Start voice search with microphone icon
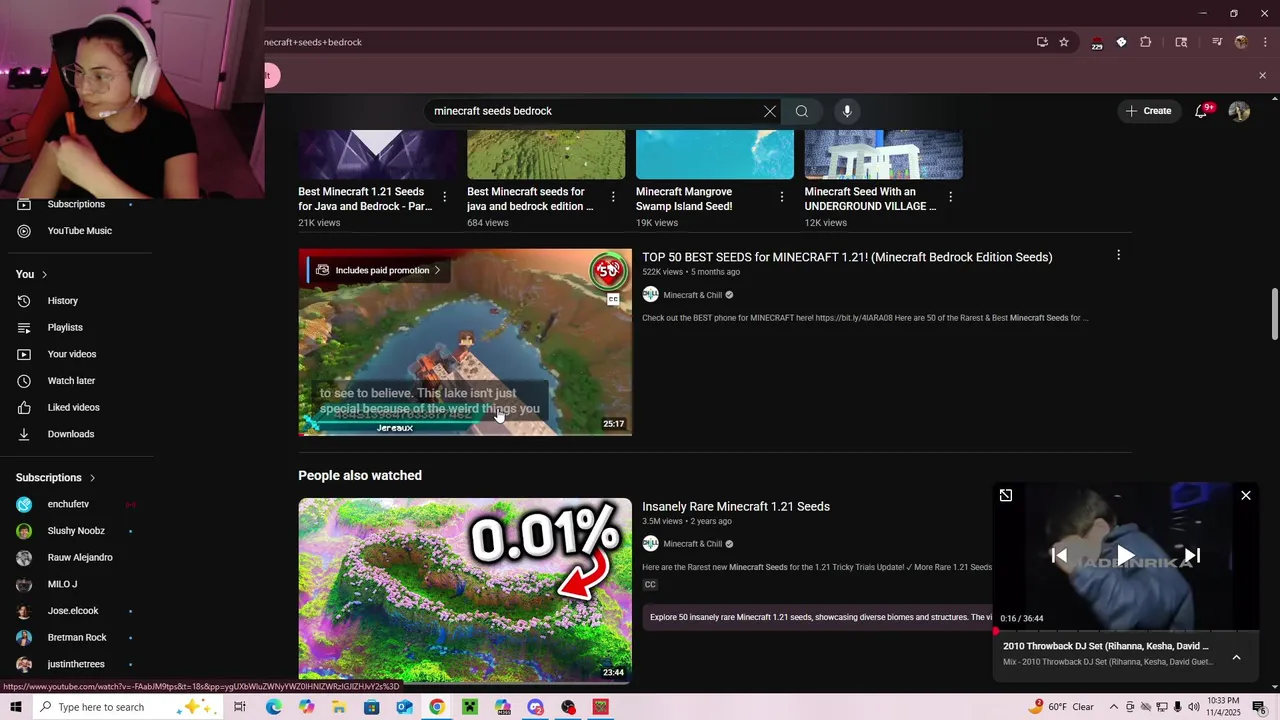 [x=847, y=111]
